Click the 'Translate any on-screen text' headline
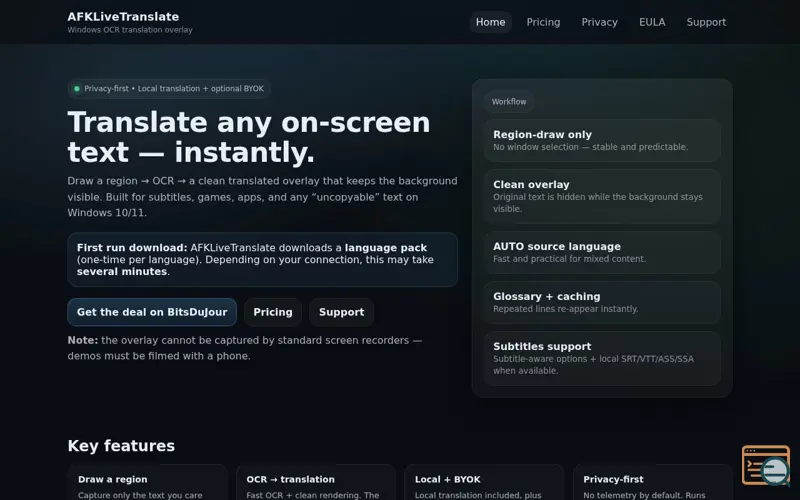Screen dimensions: 800x500 pyautogui.click(x=249, y=137)
